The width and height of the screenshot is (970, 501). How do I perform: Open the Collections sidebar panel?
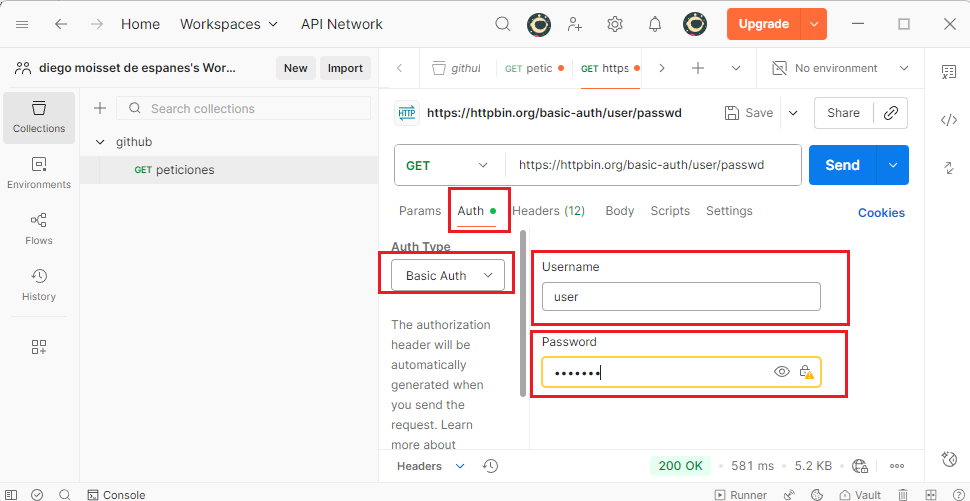pyautogui.click(x=39, y=117)
